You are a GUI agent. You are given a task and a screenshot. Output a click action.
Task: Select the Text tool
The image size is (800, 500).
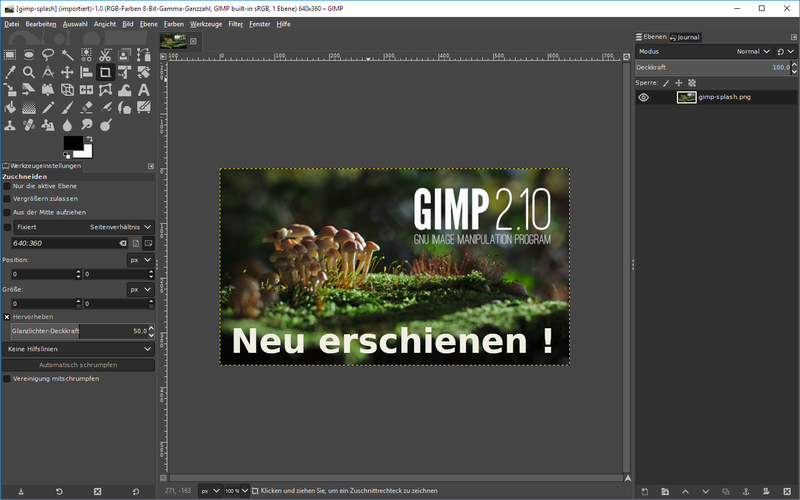[143, 90]
